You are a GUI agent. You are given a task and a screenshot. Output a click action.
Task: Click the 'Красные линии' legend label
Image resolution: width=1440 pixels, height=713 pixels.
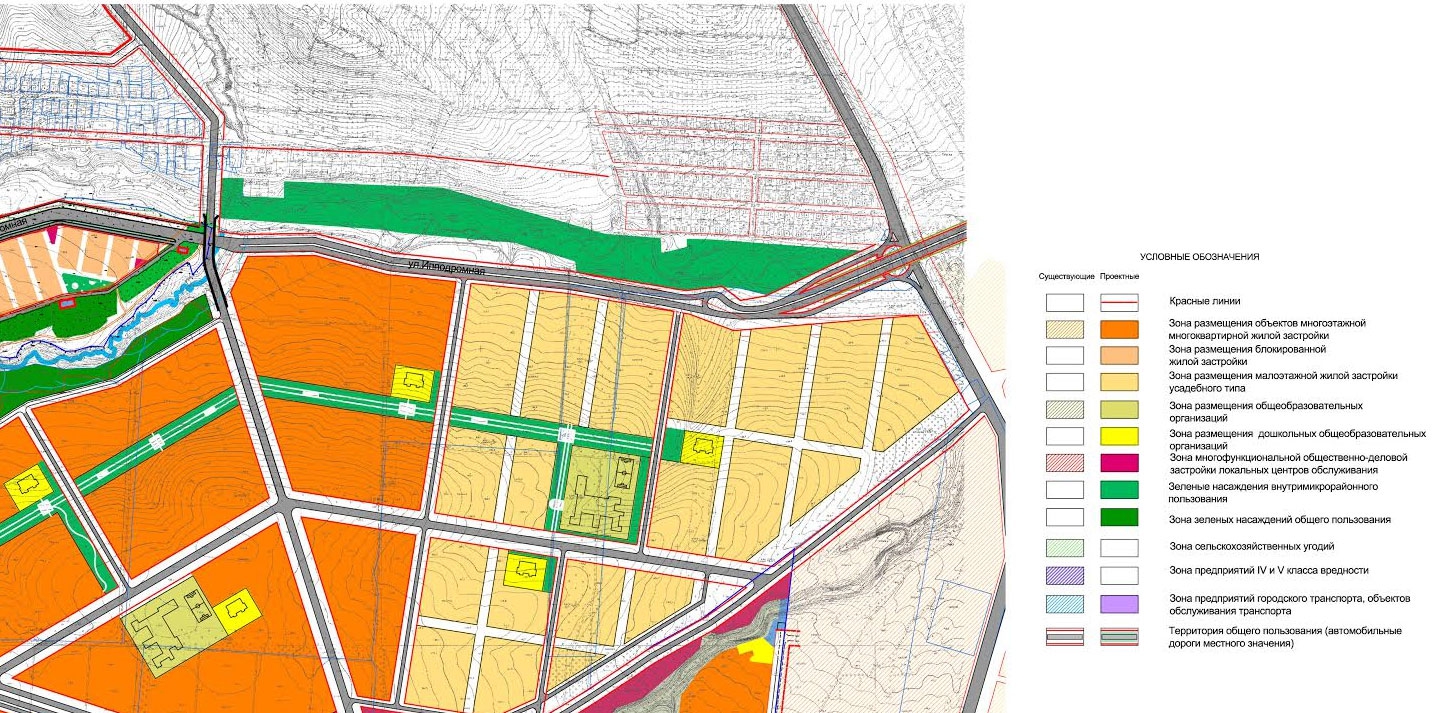(1203, 300)
